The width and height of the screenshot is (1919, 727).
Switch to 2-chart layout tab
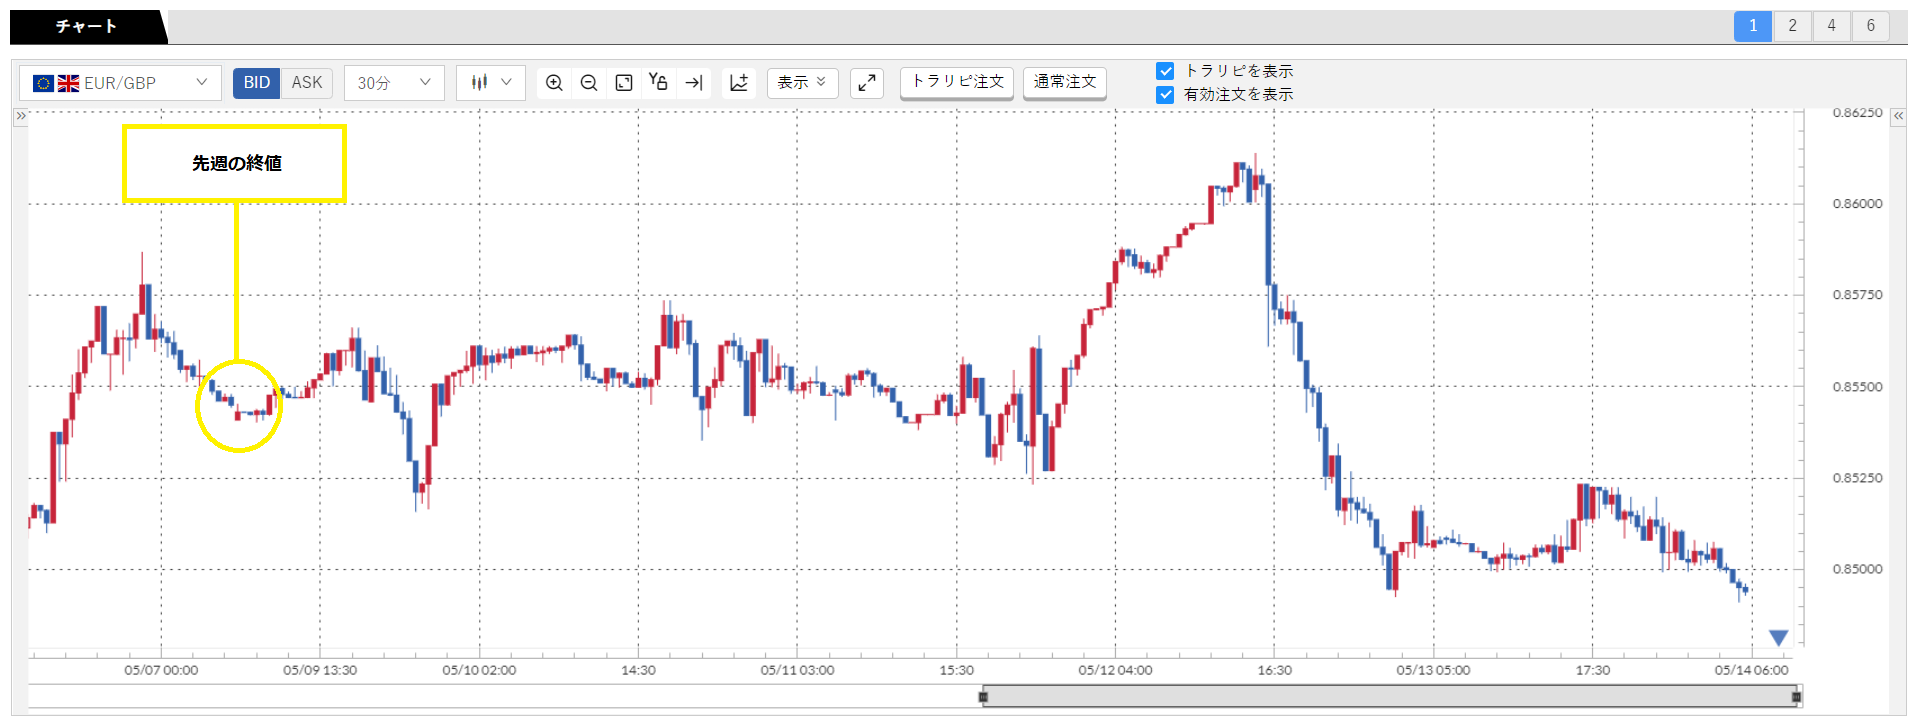[1792, 26]
